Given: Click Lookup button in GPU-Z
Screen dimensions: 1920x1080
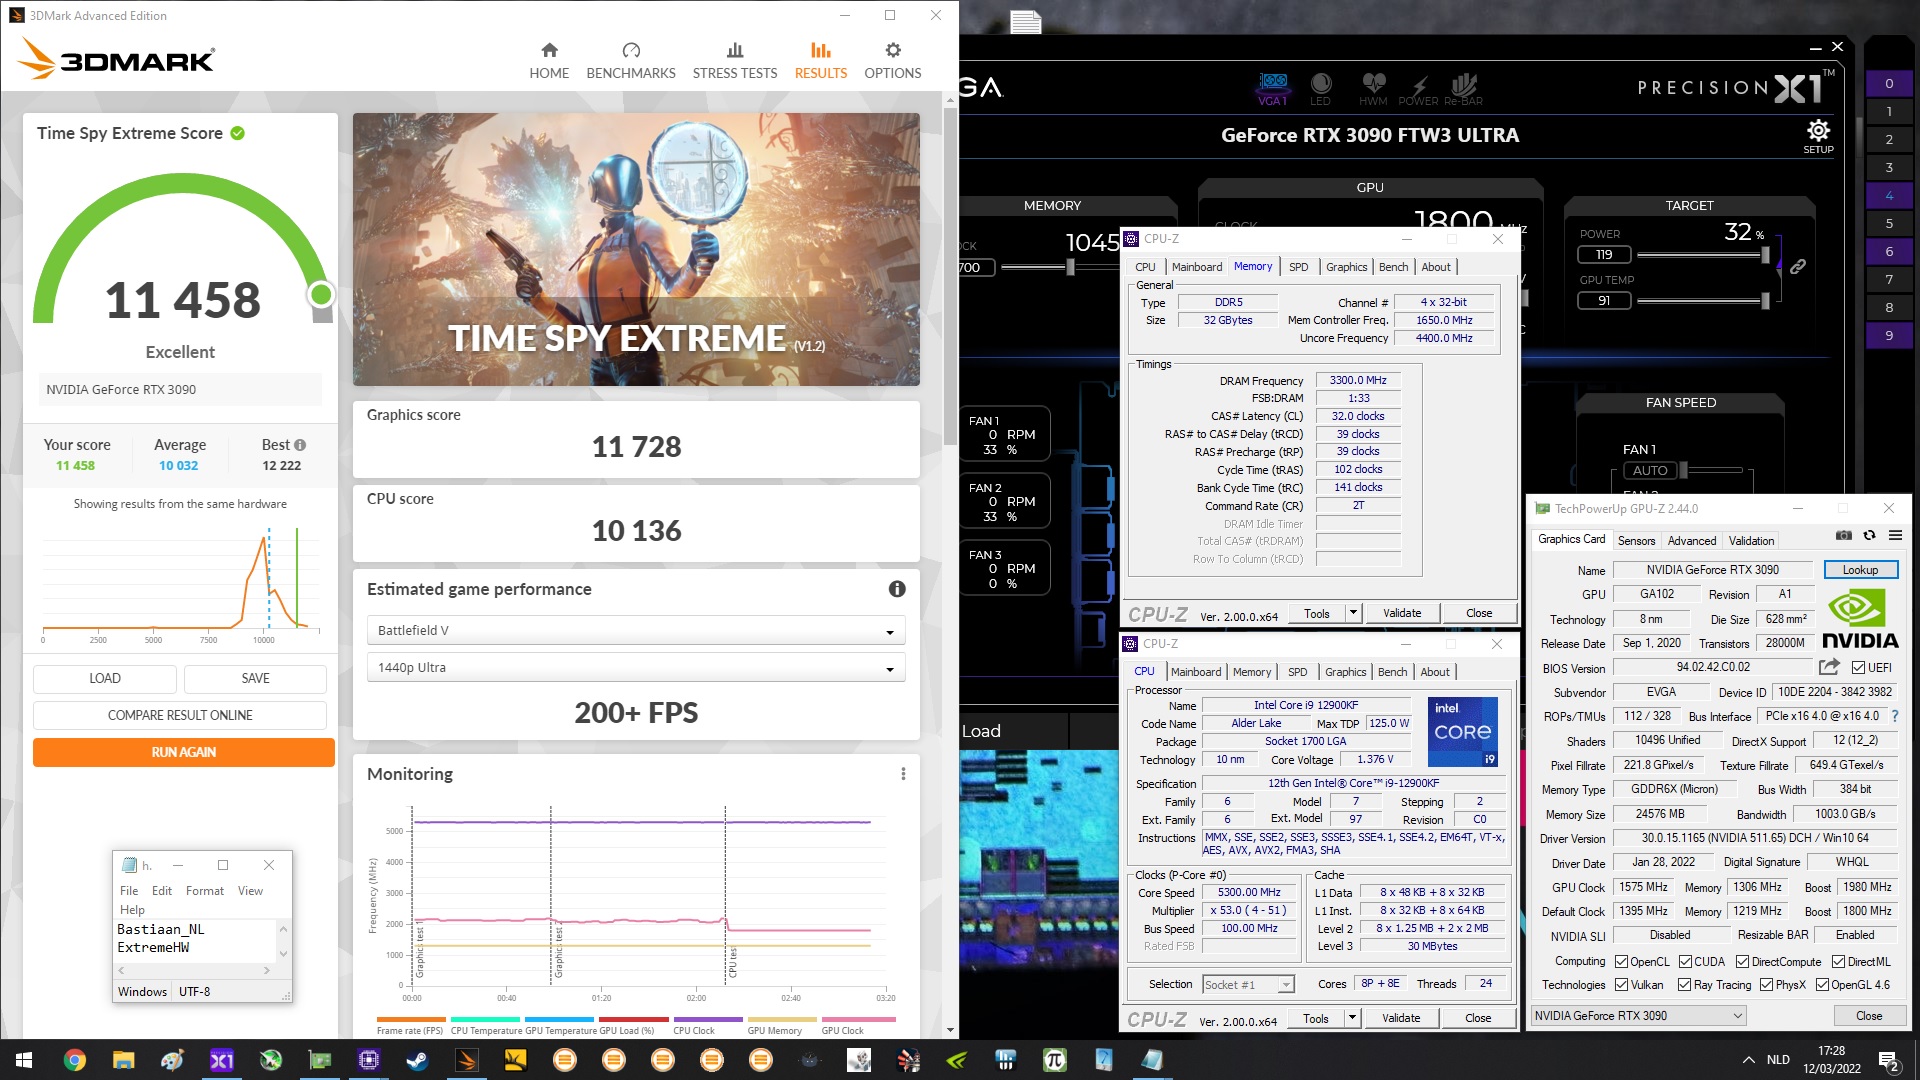Looking at the screenshot, I should coord(1860,570).
